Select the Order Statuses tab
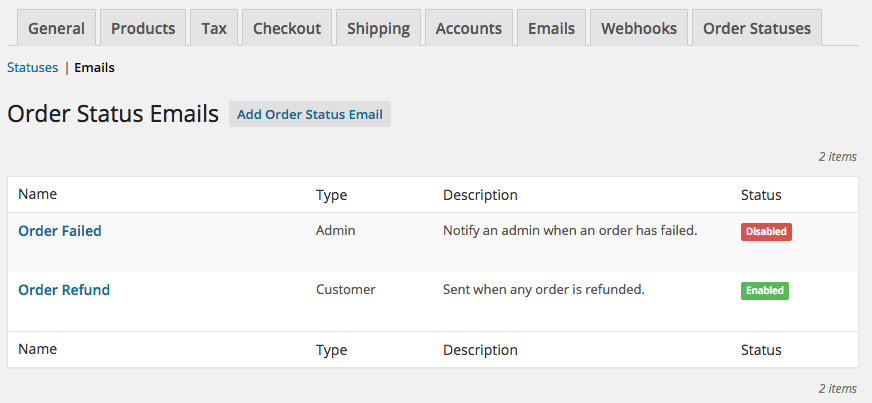872x403 pixels. pyautogui.click(x=757, y=28)
